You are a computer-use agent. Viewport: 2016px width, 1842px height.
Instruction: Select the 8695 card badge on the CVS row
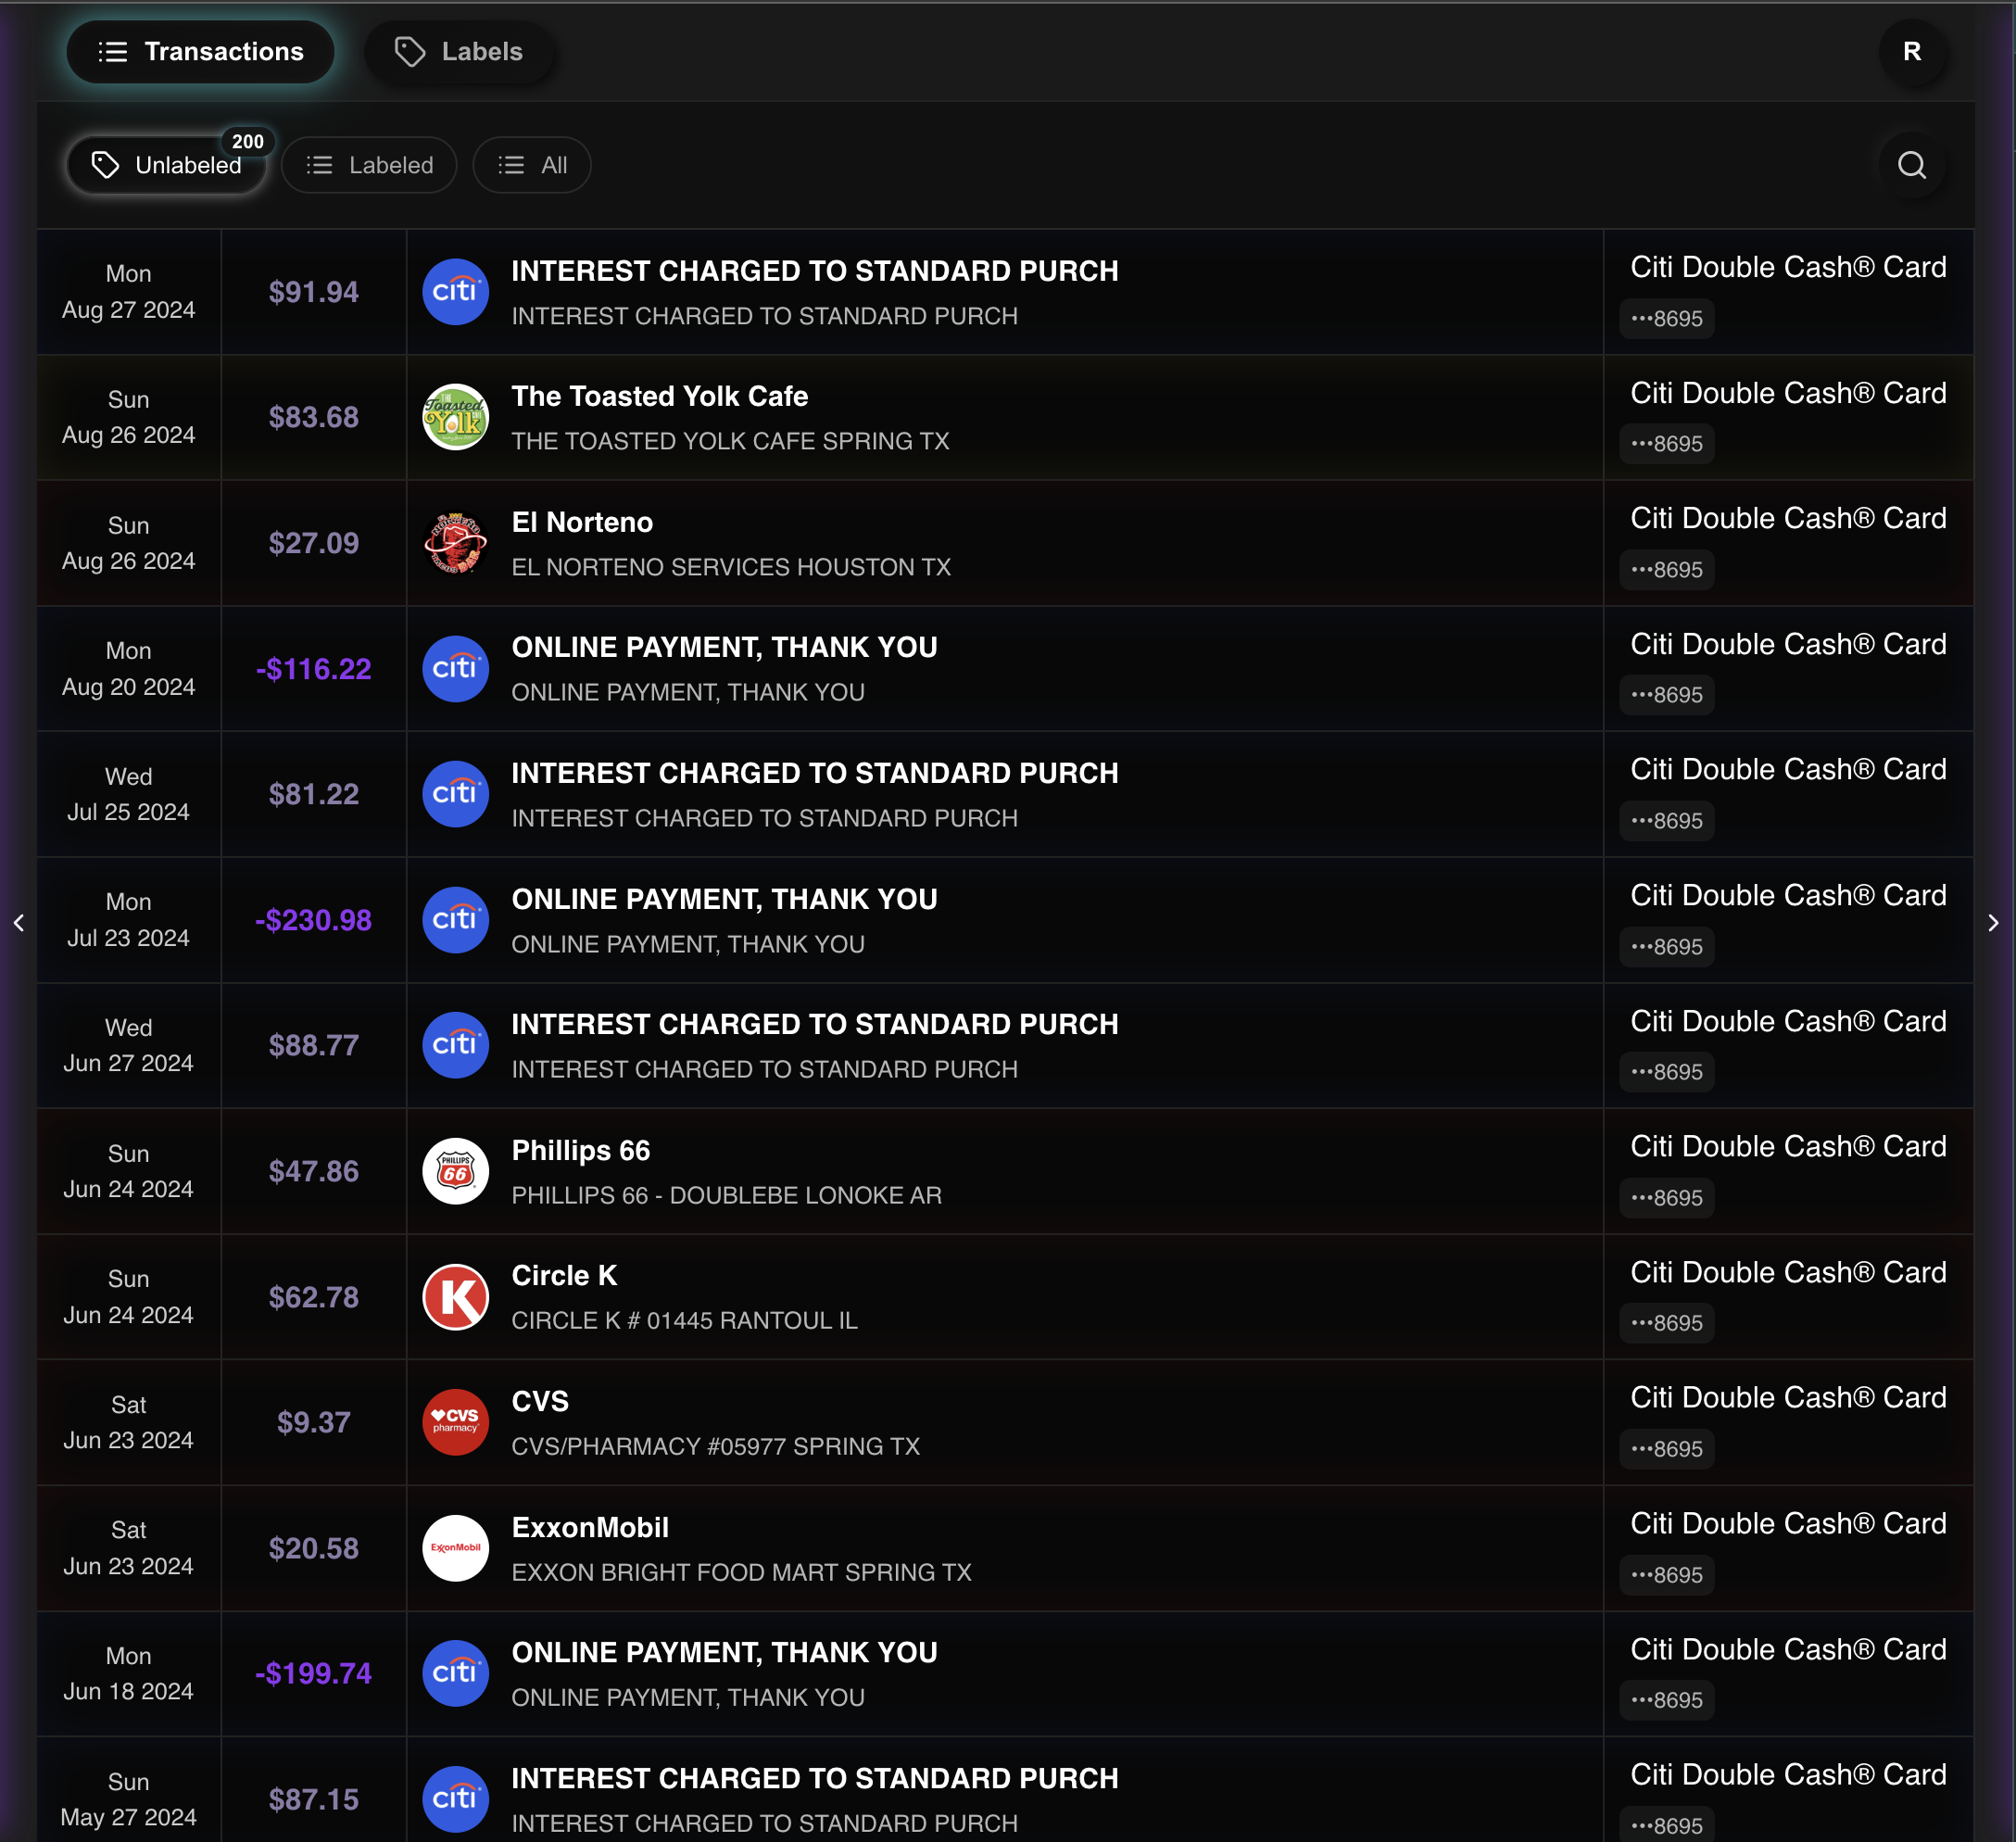[1666, 1449]
